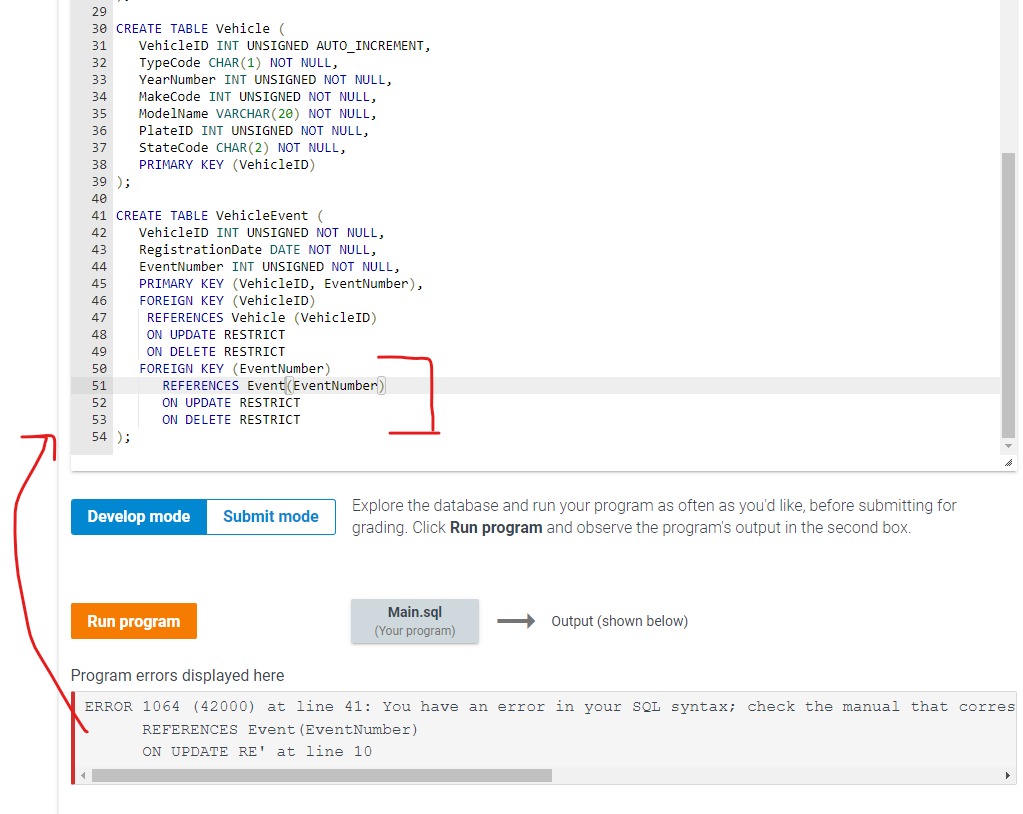Click 'StateCode CHAR(2) NOT NULL,' line
1023x814 pixels.
coord(242,147)
